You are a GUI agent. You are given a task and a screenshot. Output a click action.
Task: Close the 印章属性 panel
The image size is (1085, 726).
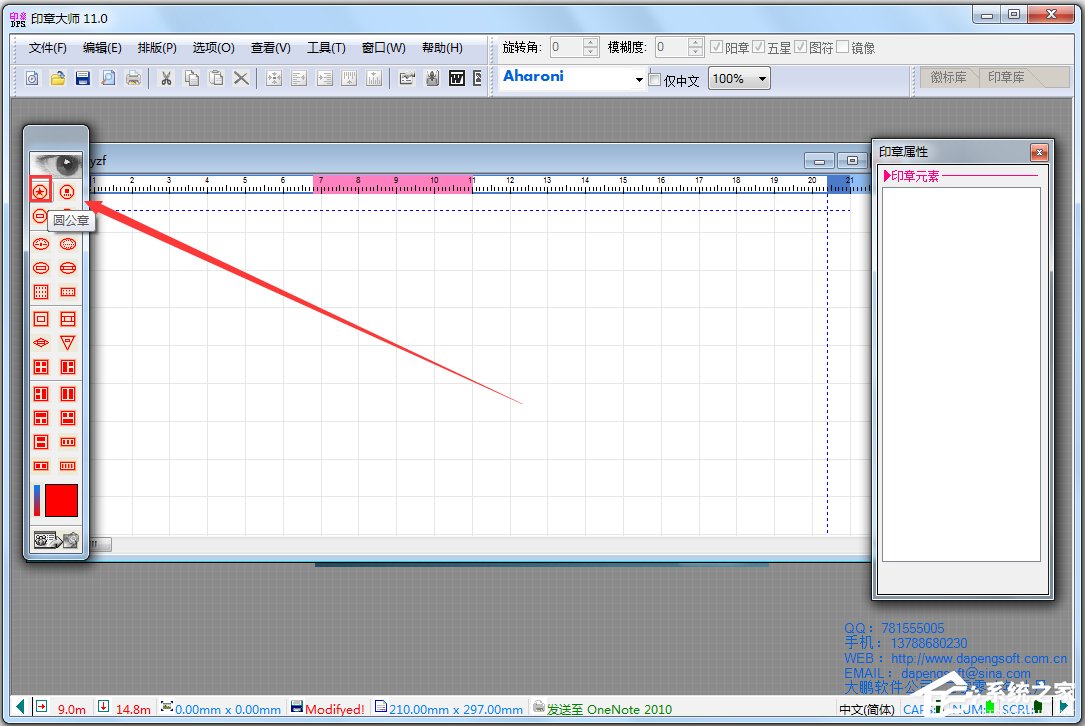(1039, 152)
